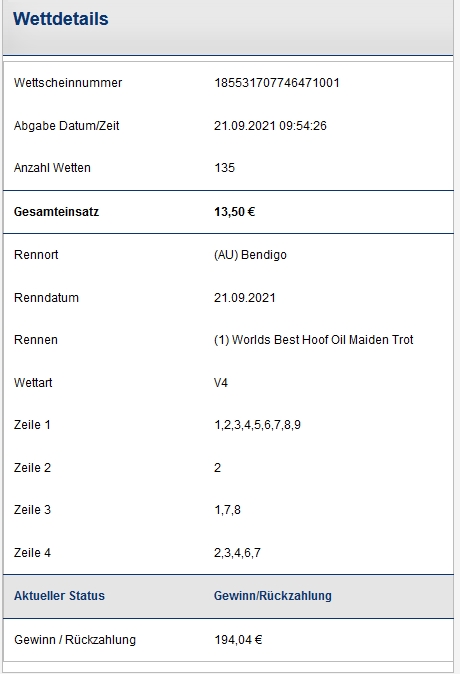Viewport: 460px width, 674px height.
Task: Click the Wettscheinnummer label
Action: 68,83
